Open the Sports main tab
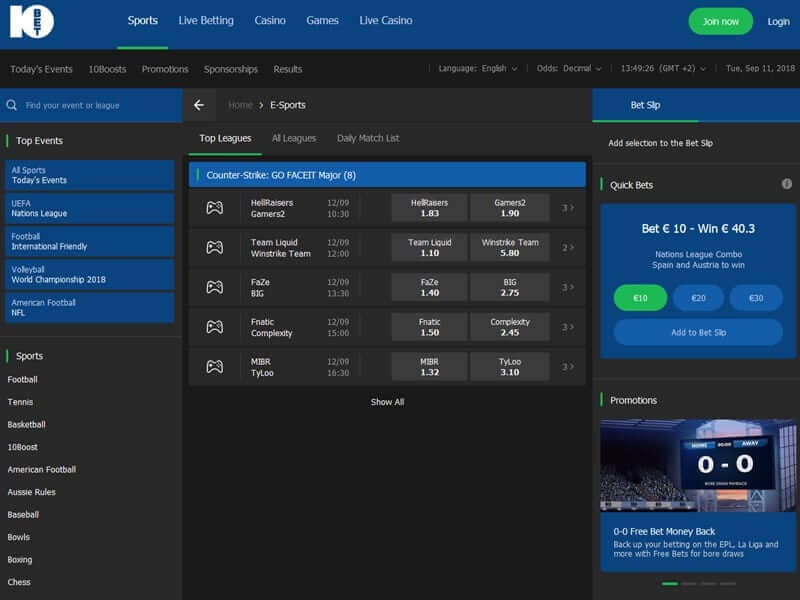Viewport: 800px width, 600px height. (142, 20)
